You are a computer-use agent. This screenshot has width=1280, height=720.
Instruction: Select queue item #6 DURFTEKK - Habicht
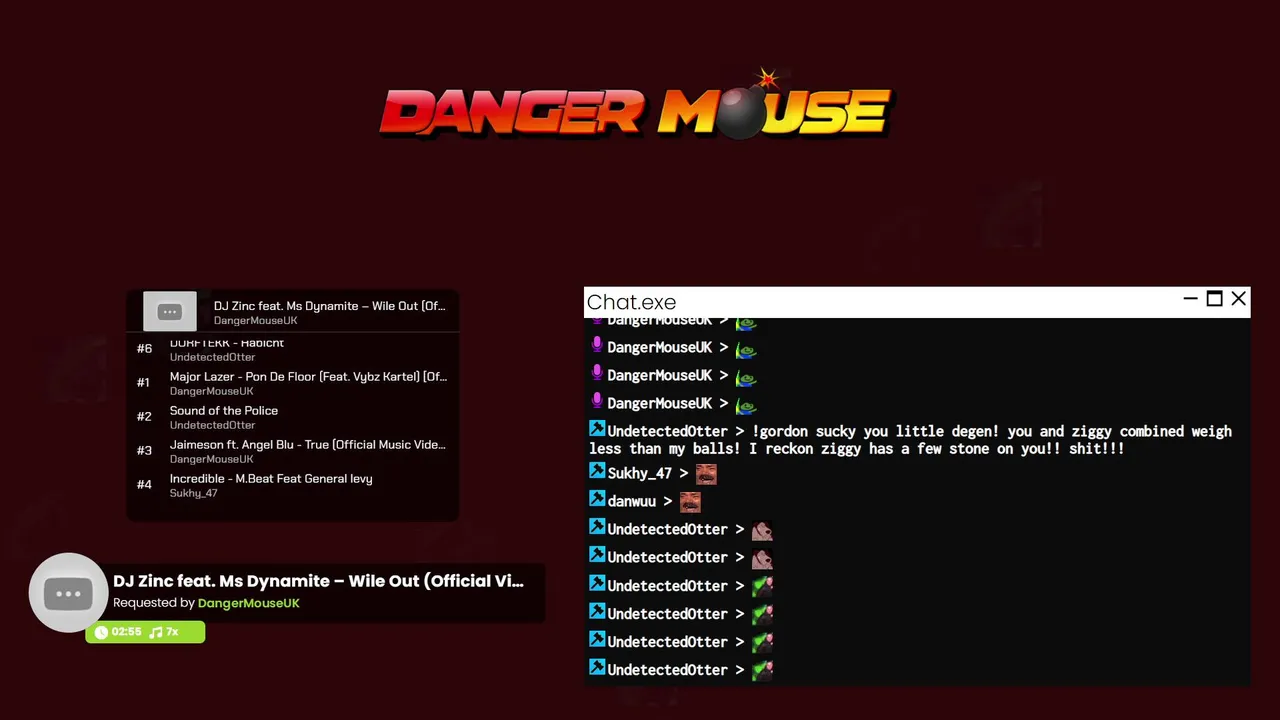click(x=293, y=349)
